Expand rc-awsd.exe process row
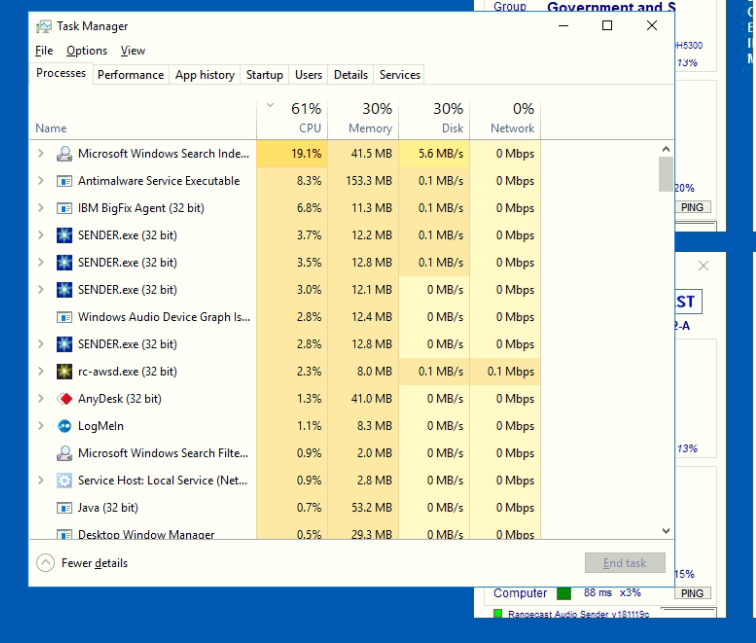 coord(41,371)
